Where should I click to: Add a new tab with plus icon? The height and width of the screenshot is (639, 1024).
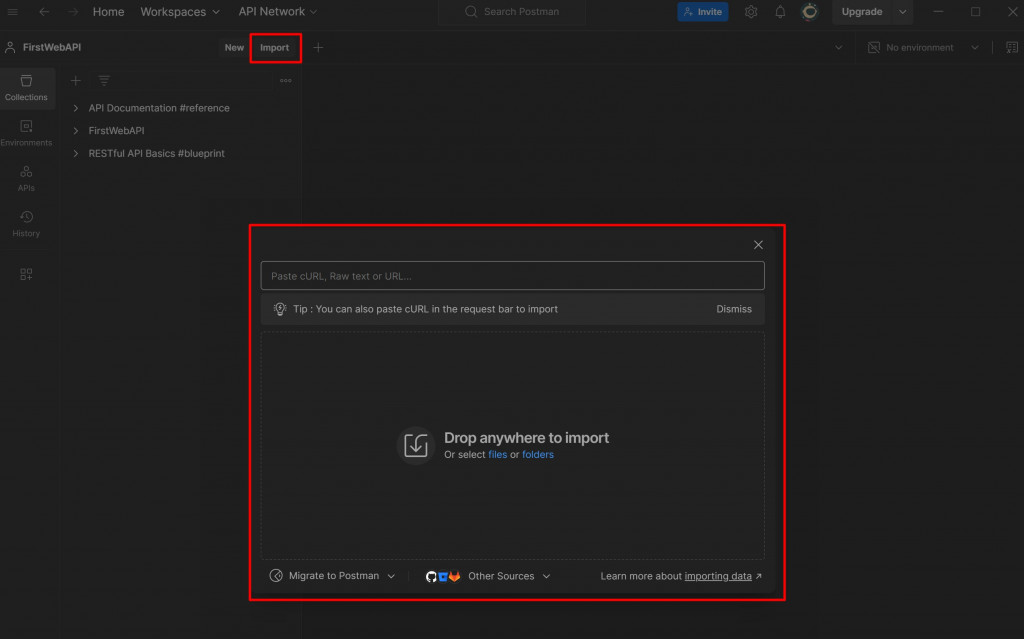318,48
